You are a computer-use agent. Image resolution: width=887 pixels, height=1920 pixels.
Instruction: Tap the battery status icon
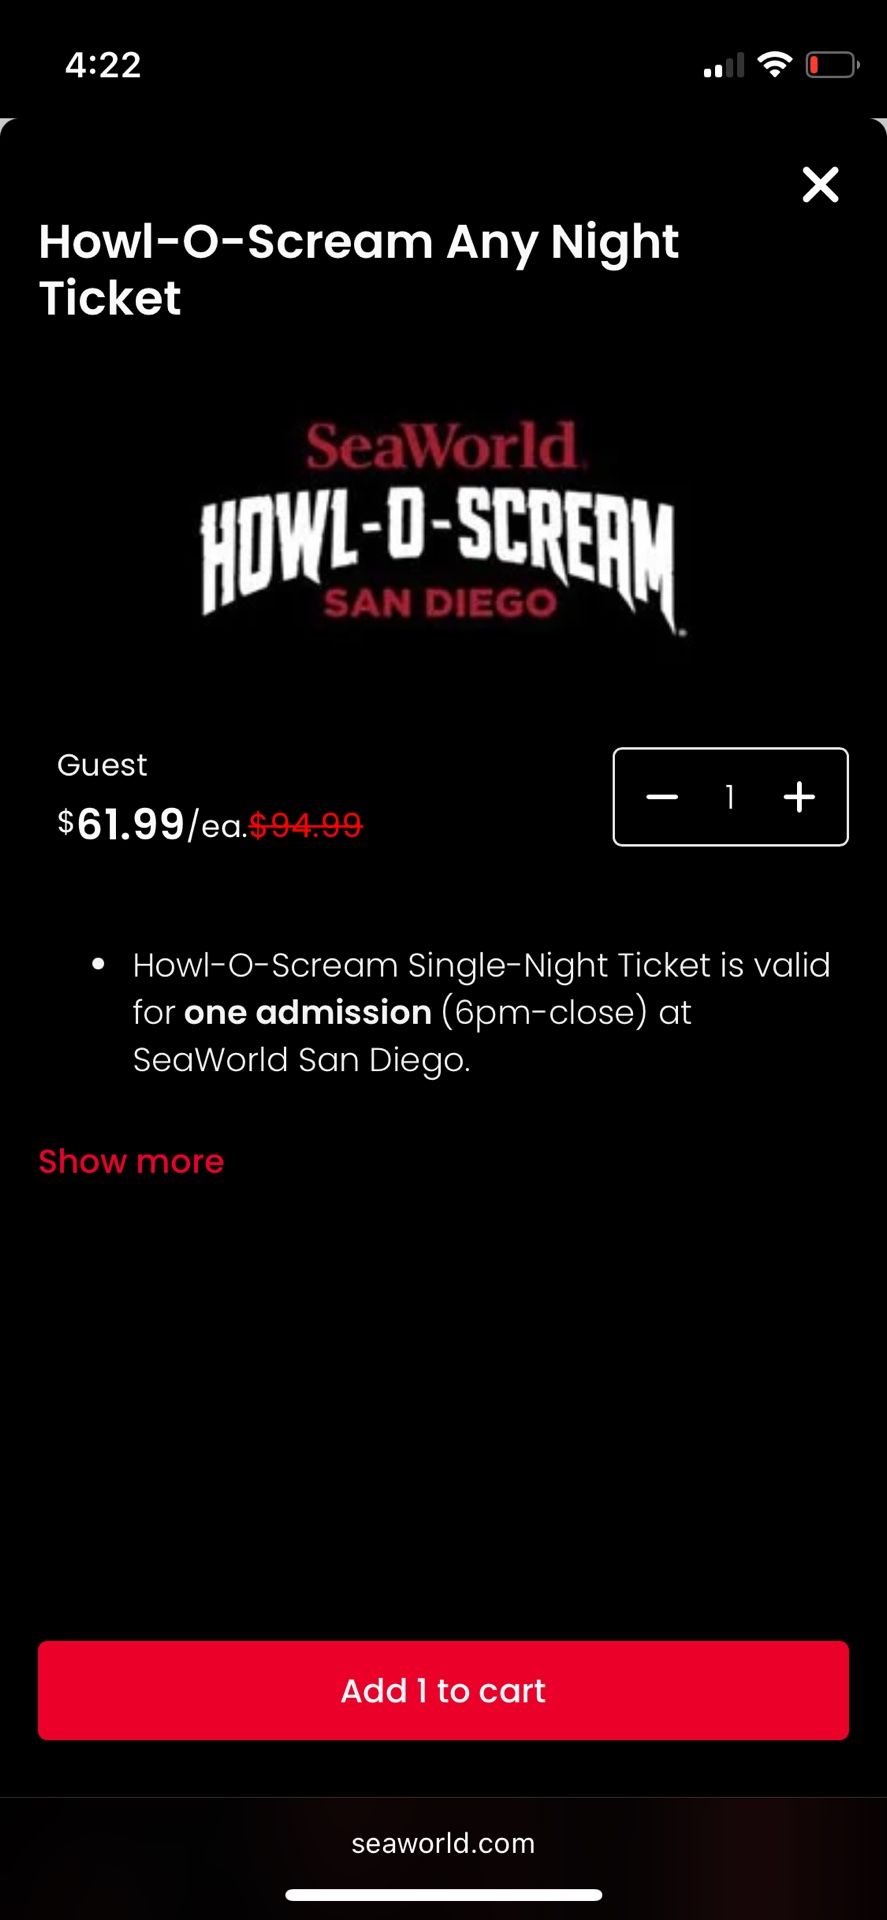[x=831, y=64]
